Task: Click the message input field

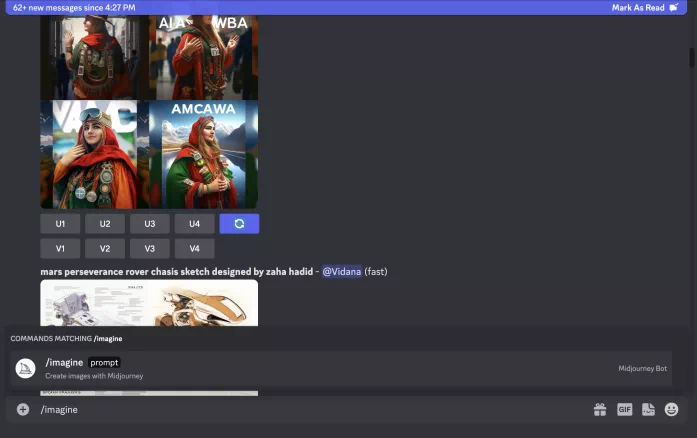Action: pos(300,409)
